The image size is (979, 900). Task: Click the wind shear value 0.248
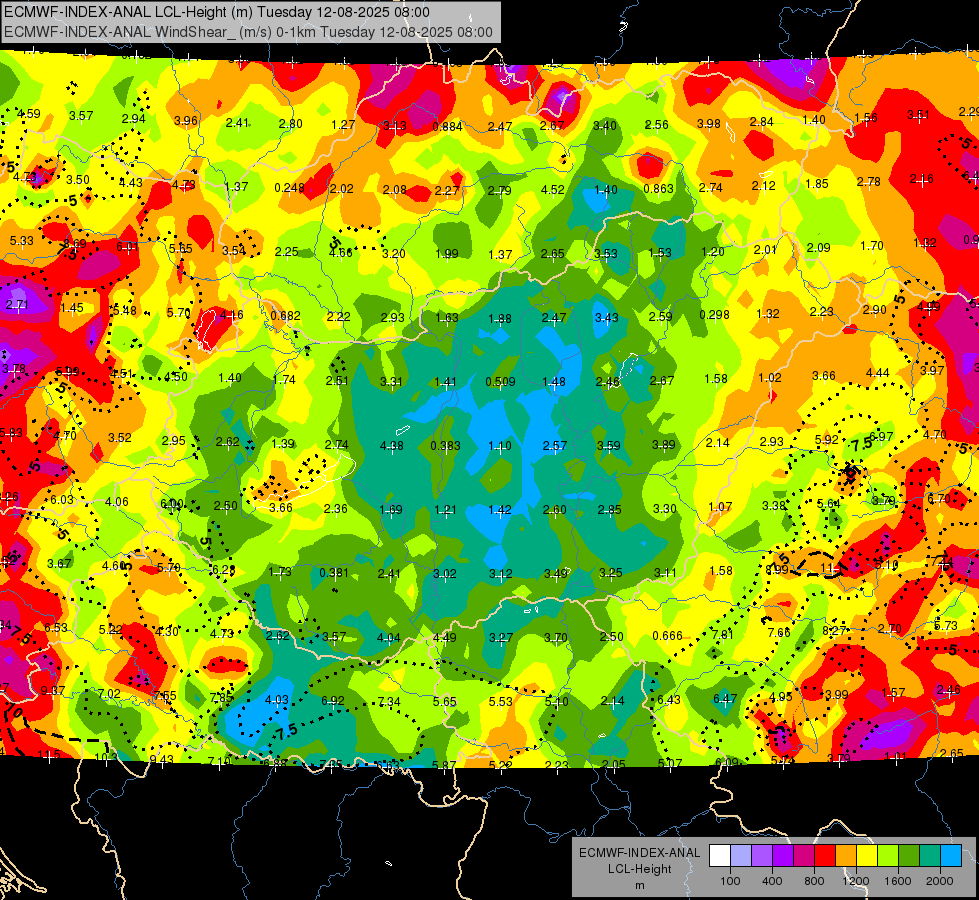[290, 187]
